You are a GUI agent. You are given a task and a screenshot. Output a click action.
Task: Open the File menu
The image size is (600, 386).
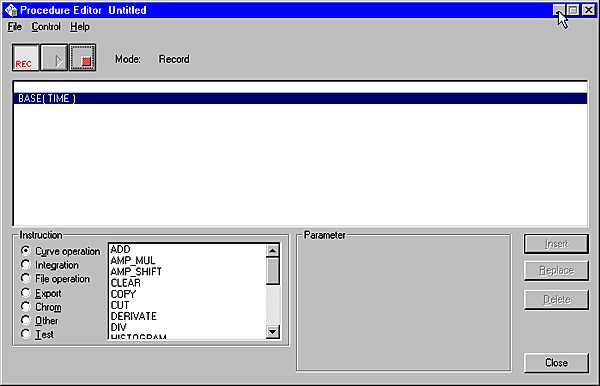(x=15, y=27)
